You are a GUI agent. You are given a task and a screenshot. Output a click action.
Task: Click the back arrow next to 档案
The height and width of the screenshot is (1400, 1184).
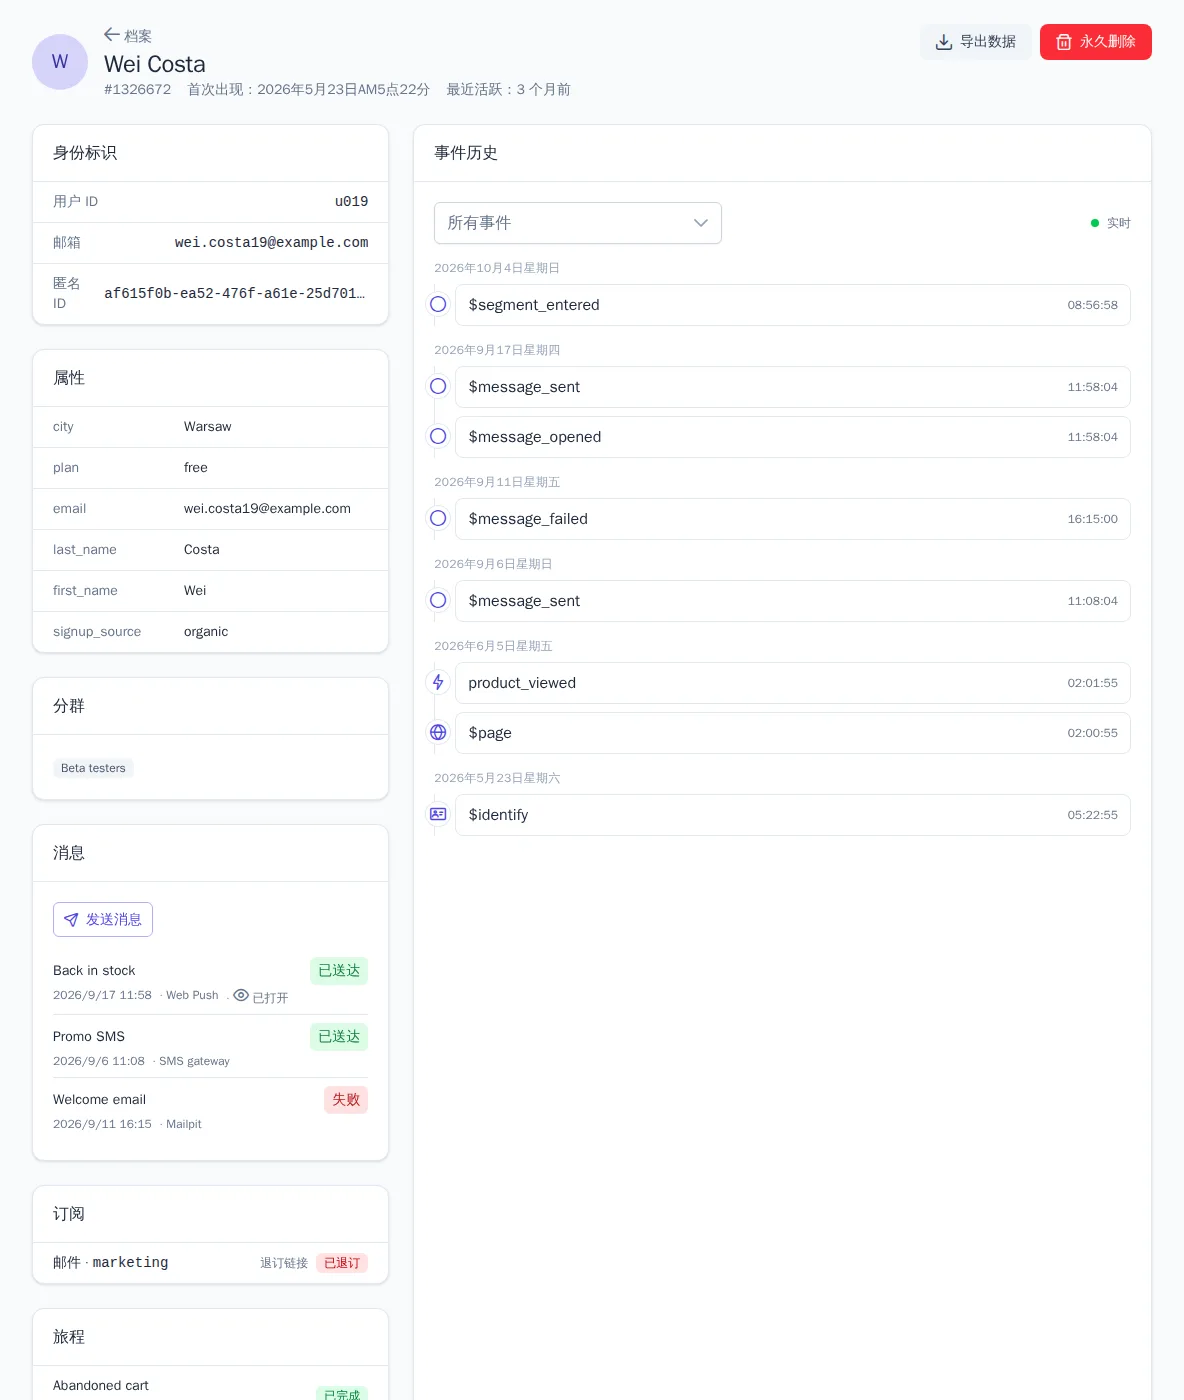[x=112, y=35]
